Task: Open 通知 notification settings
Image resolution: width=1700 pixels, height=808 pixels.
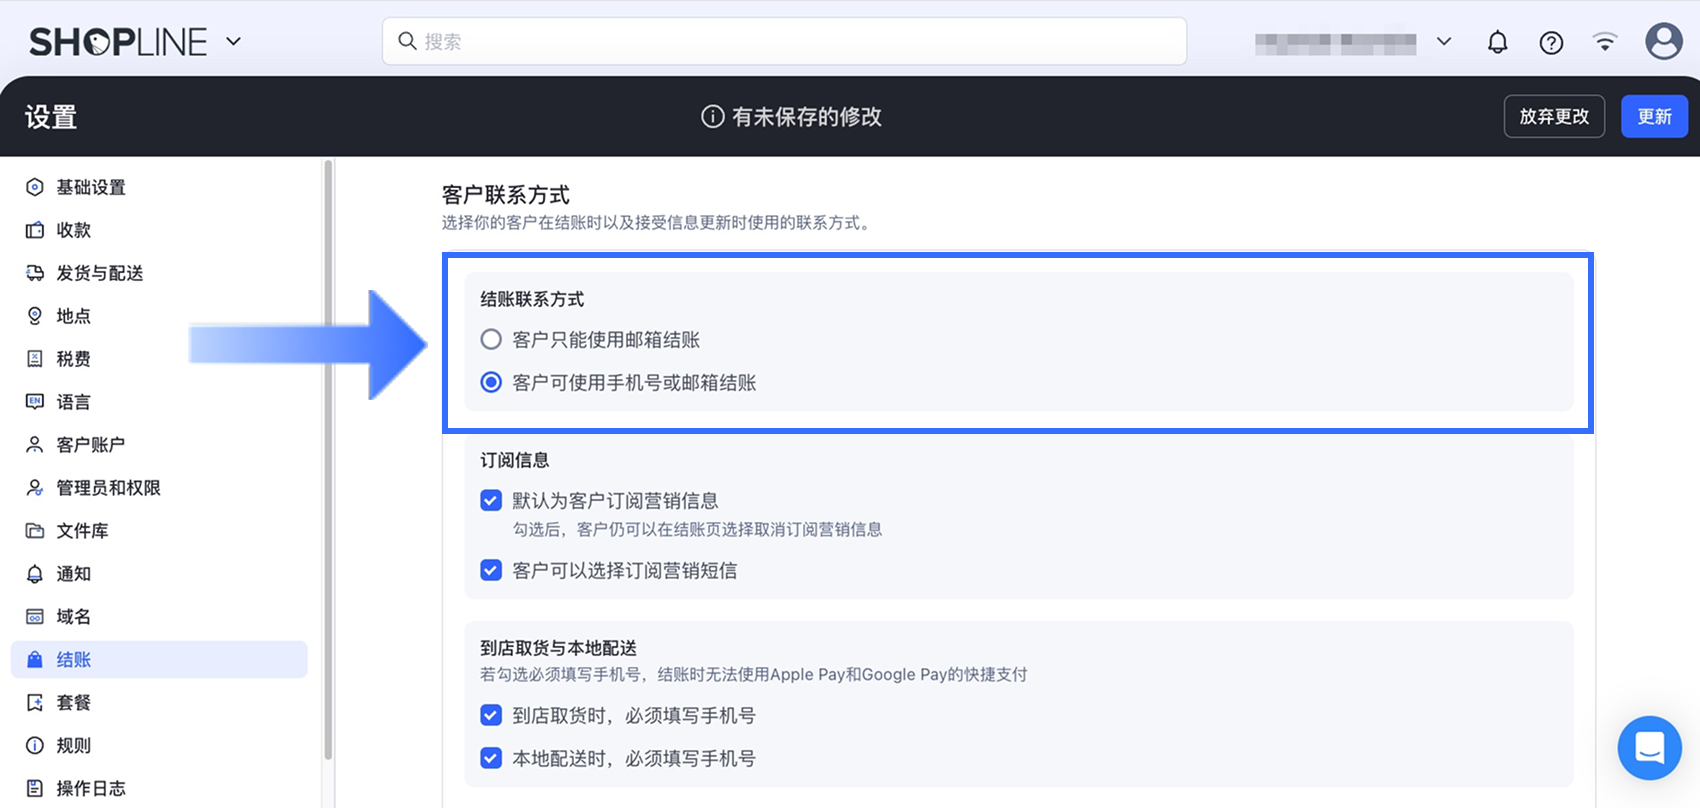Action: tap(73, 574)
